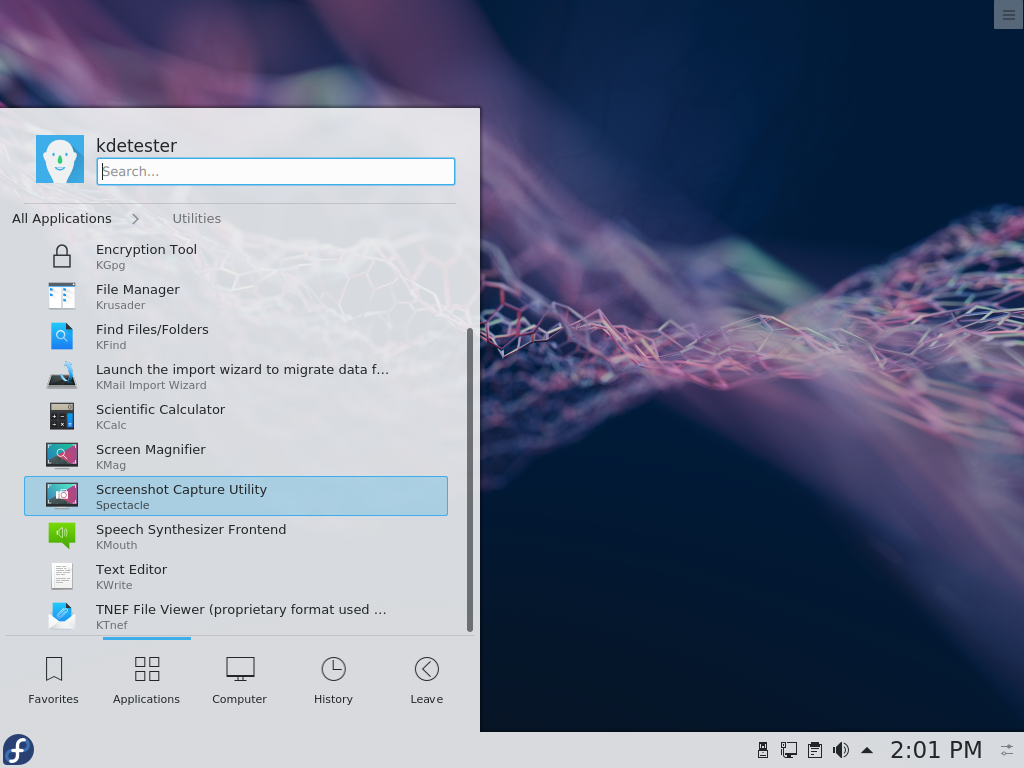
Task: Select 'Launch the import wizard' entry text
Action: pos(242,370)
